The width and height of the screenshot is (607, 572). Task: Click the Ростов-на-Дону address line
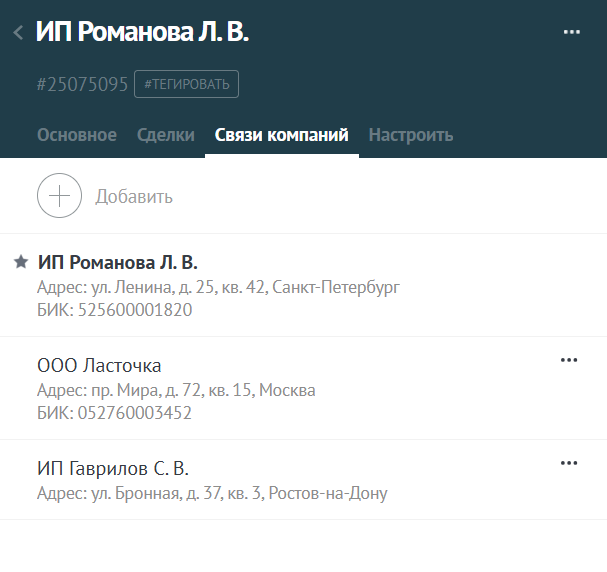tap(212, 493)
